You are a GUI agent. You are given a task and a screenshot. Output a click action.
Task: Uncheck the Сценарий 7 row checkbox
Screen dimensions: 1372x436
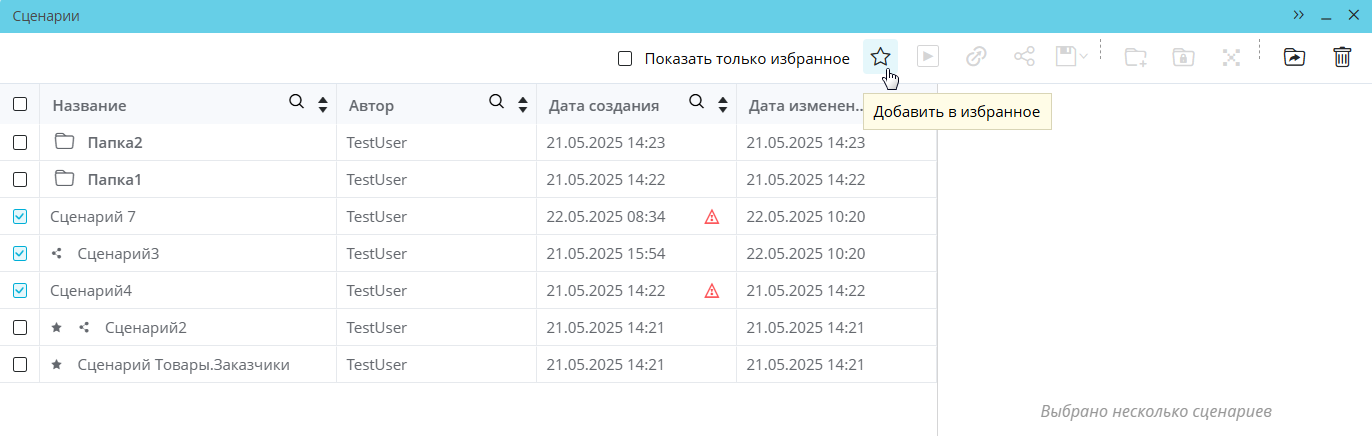20,216
